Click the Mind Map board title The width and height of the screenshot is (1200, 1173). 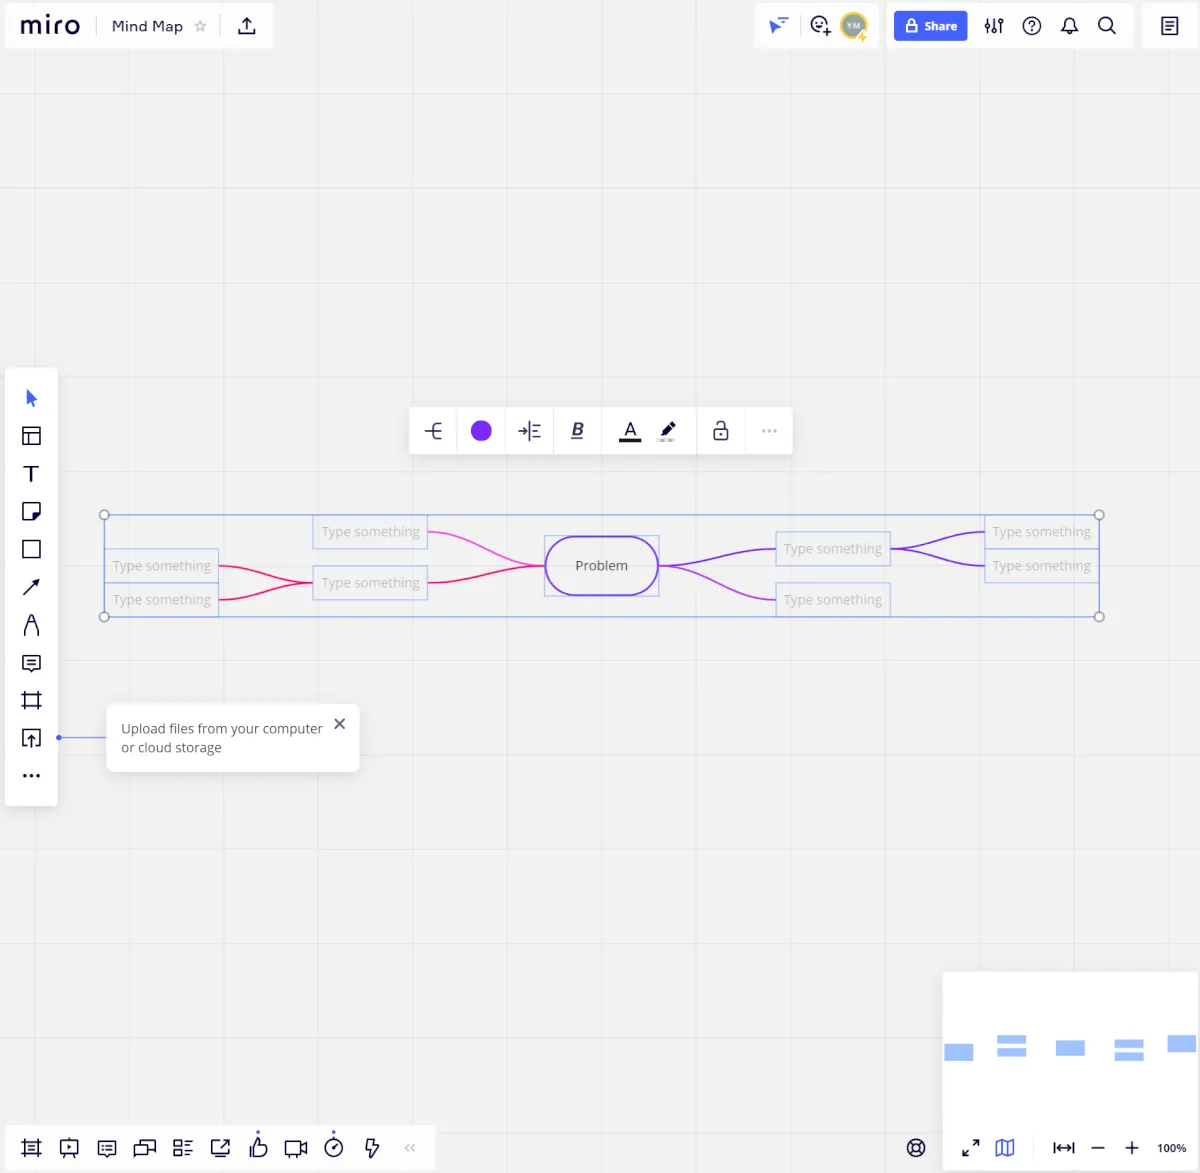147,26
